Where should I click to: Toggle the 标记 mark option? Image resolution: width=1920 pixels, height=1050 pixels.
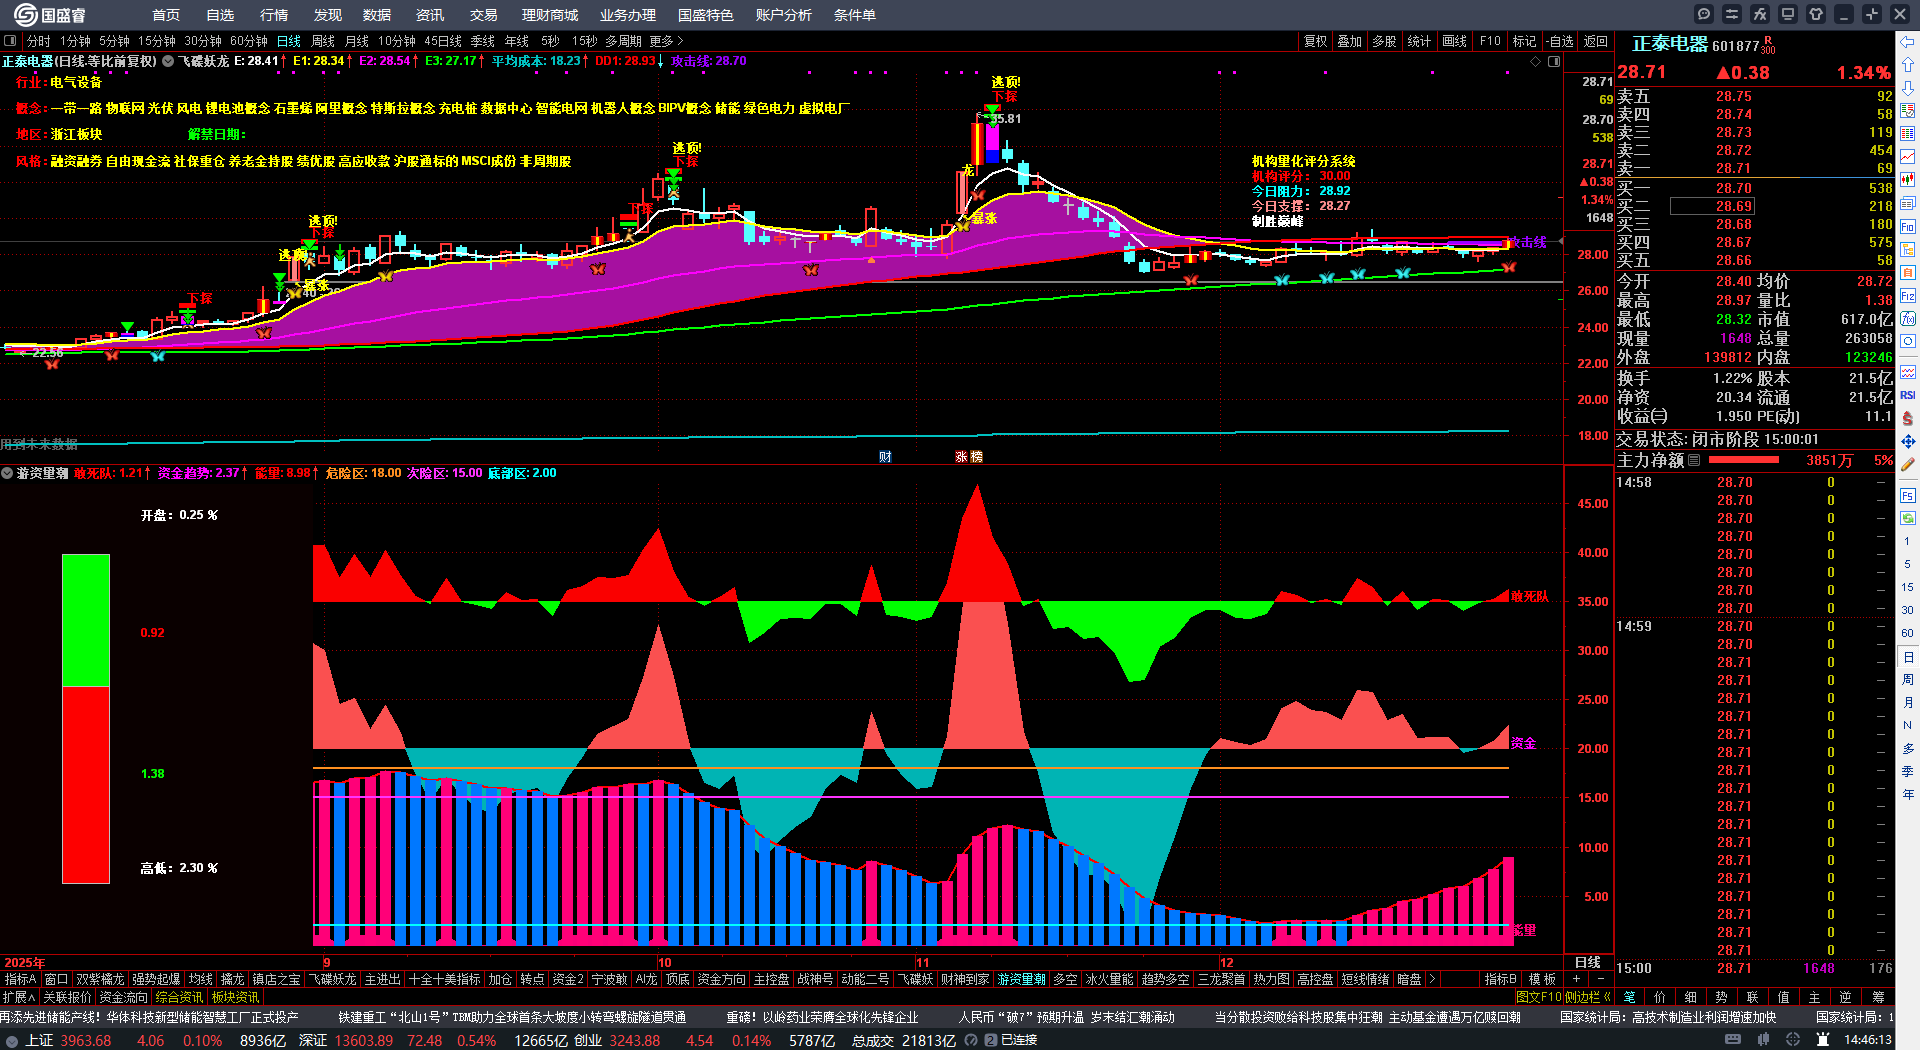[1524, 41]
